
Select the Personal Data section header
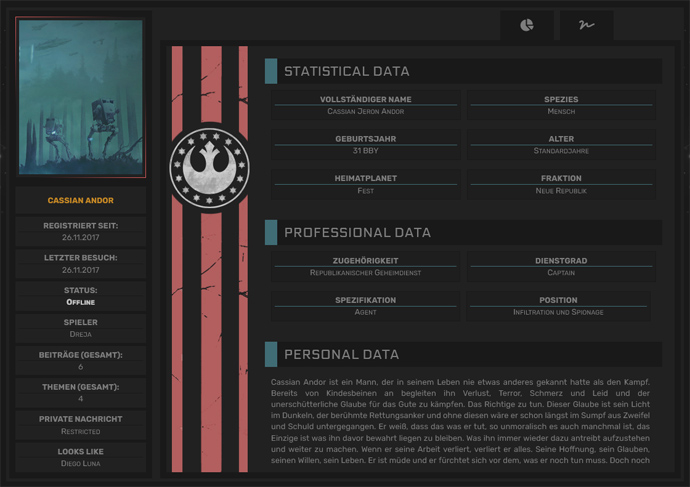(x=341, y=354)
